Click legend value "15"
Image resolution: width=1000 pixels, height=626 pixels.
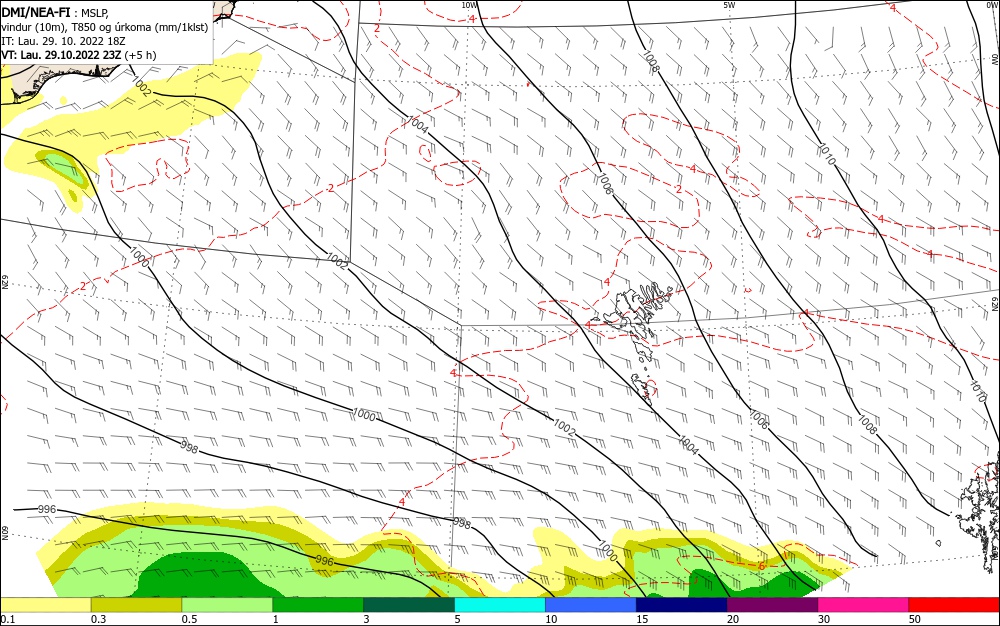(x=642, y=619)
